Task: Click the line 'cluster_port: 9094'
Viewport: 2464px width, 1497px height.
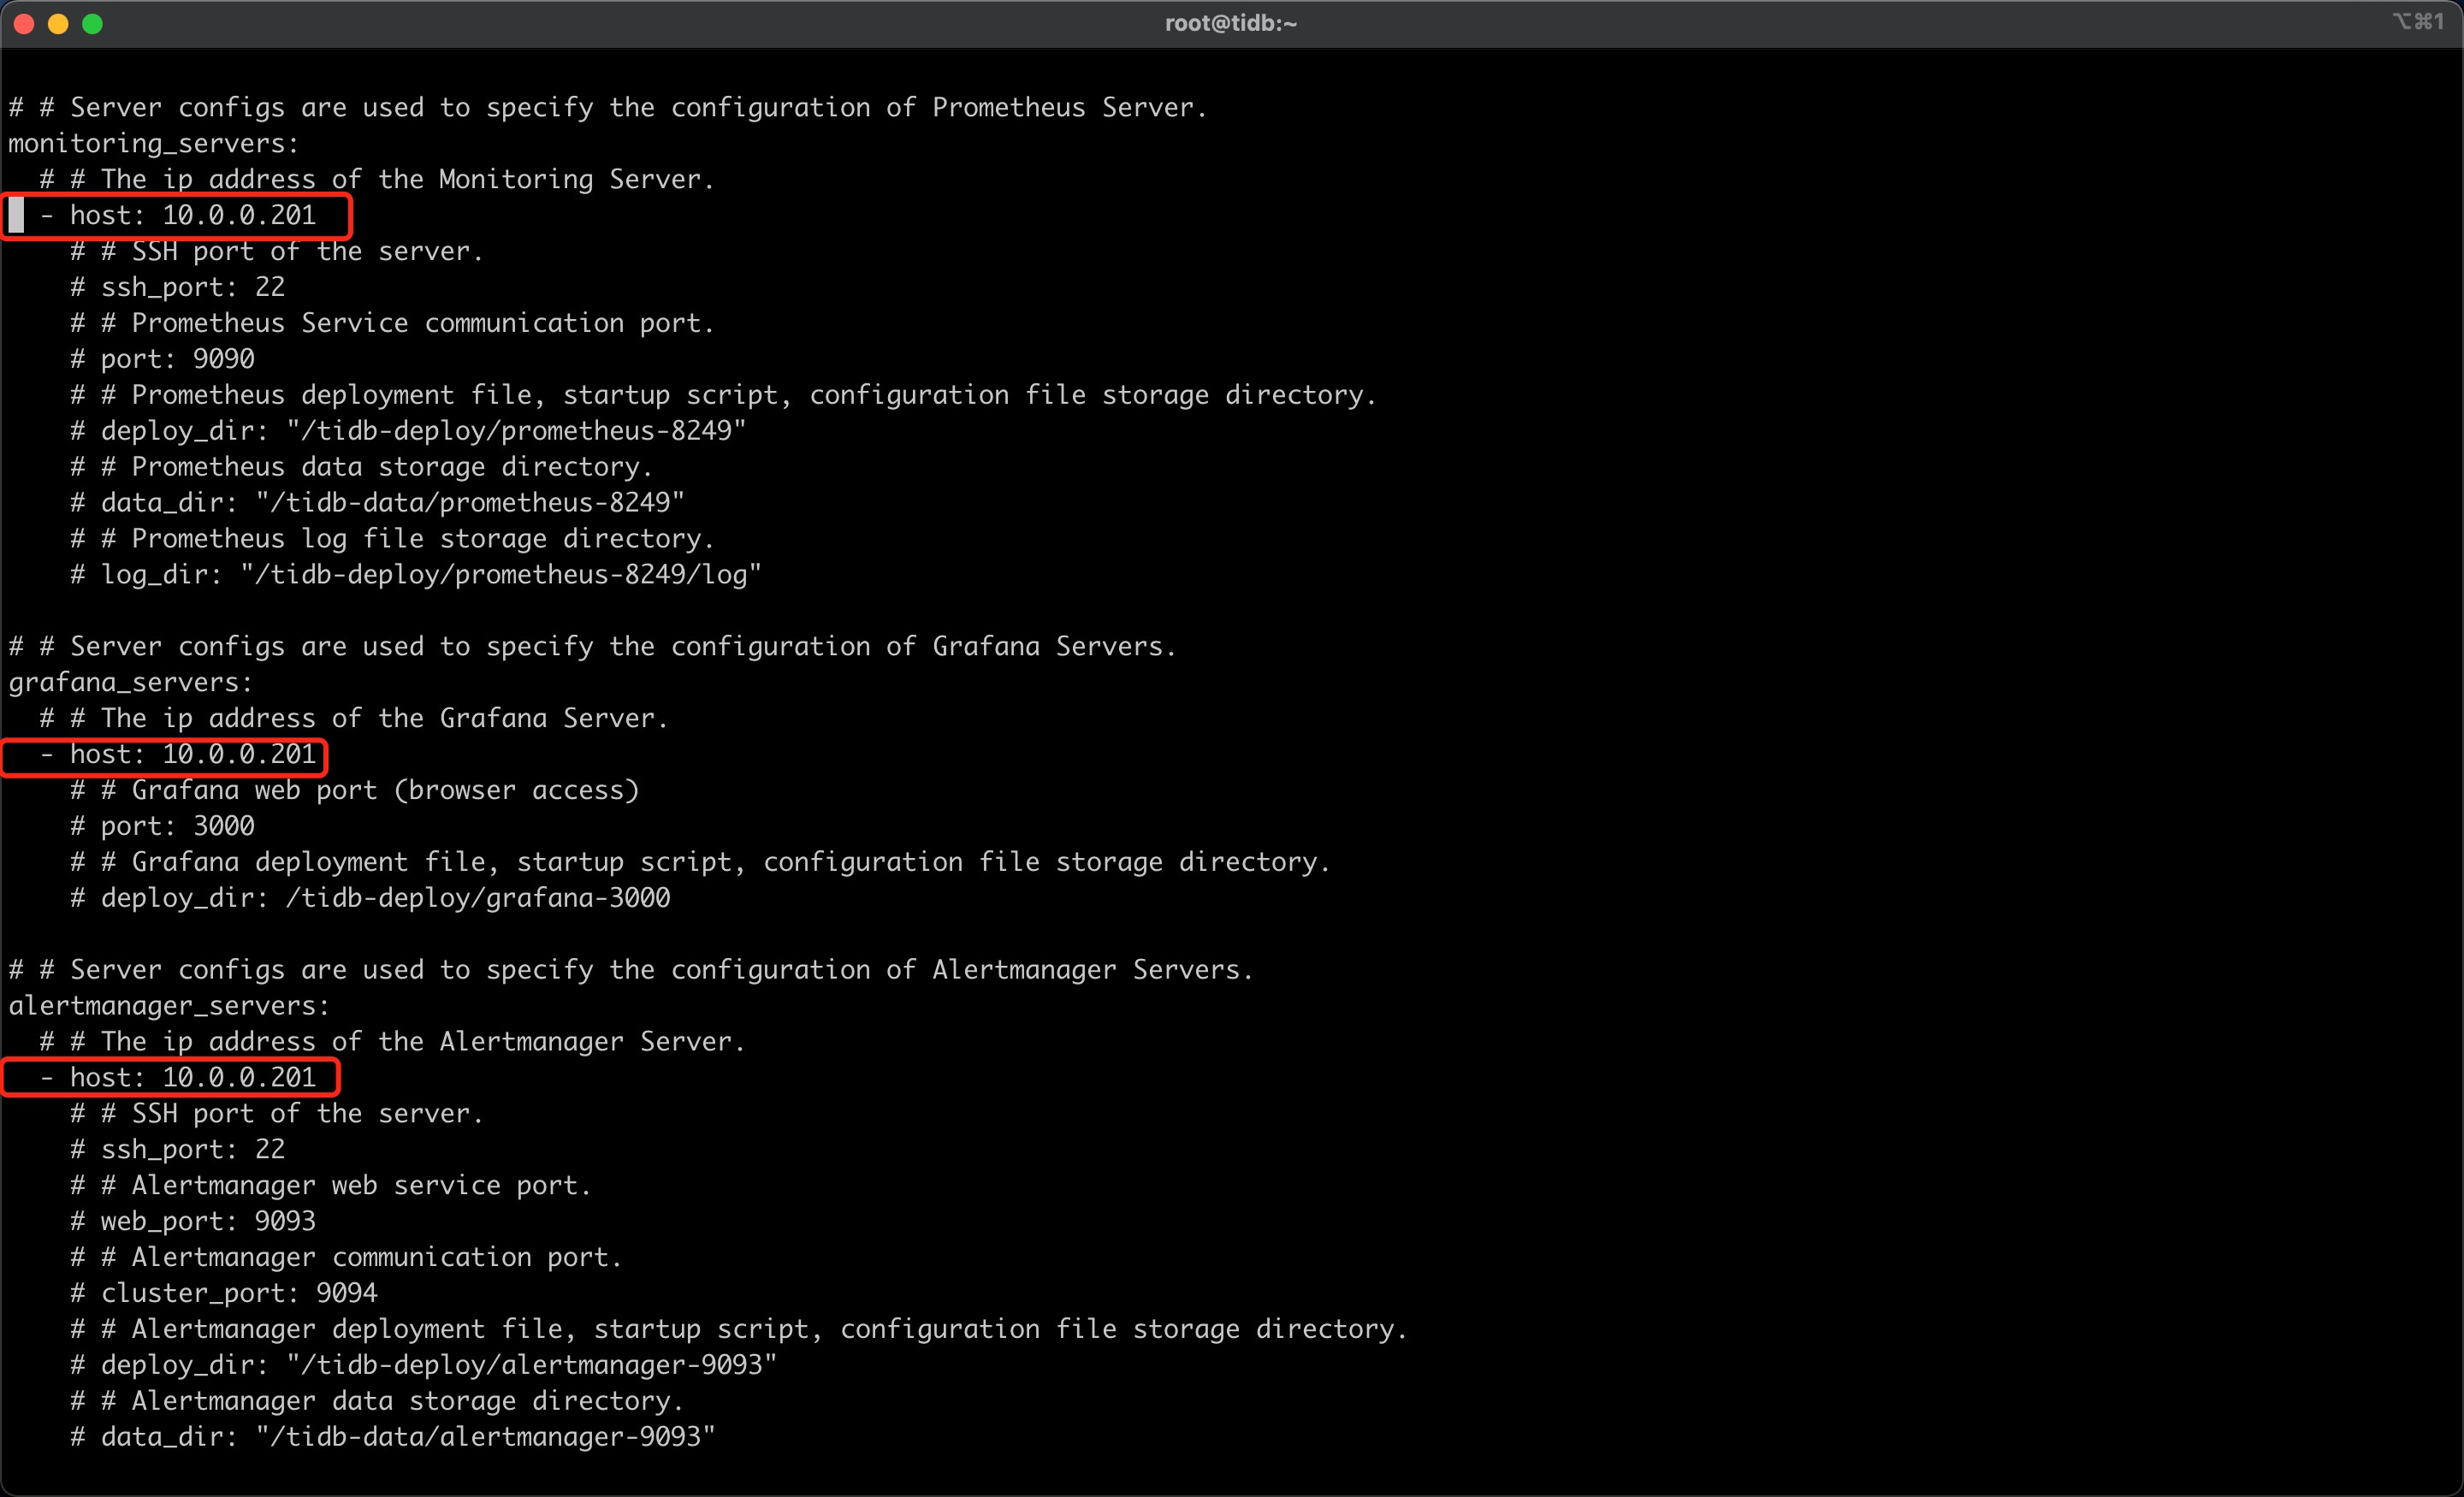Action: coord(224,1294)
